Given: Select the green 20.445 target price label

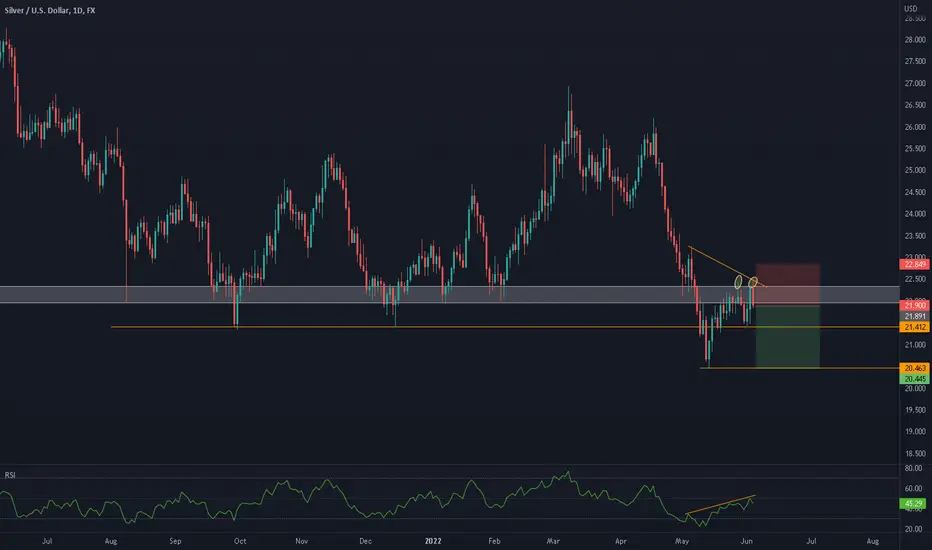Looking at the screenshot, I should 914,379.
